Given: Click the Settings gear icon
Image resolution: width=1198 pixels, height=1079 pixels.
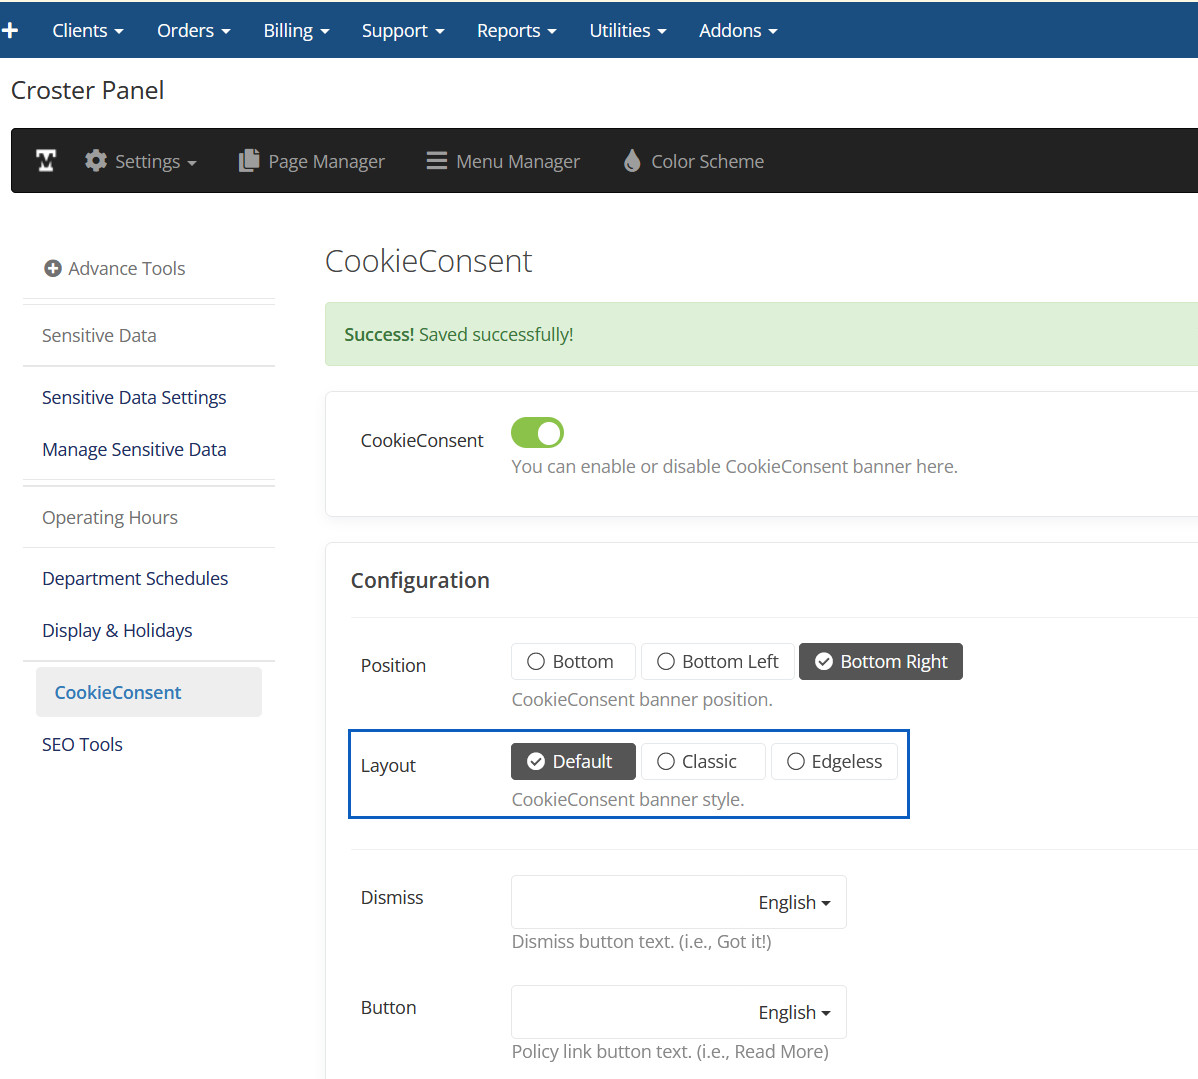Looking at the screenshot, I should [96, 161].
